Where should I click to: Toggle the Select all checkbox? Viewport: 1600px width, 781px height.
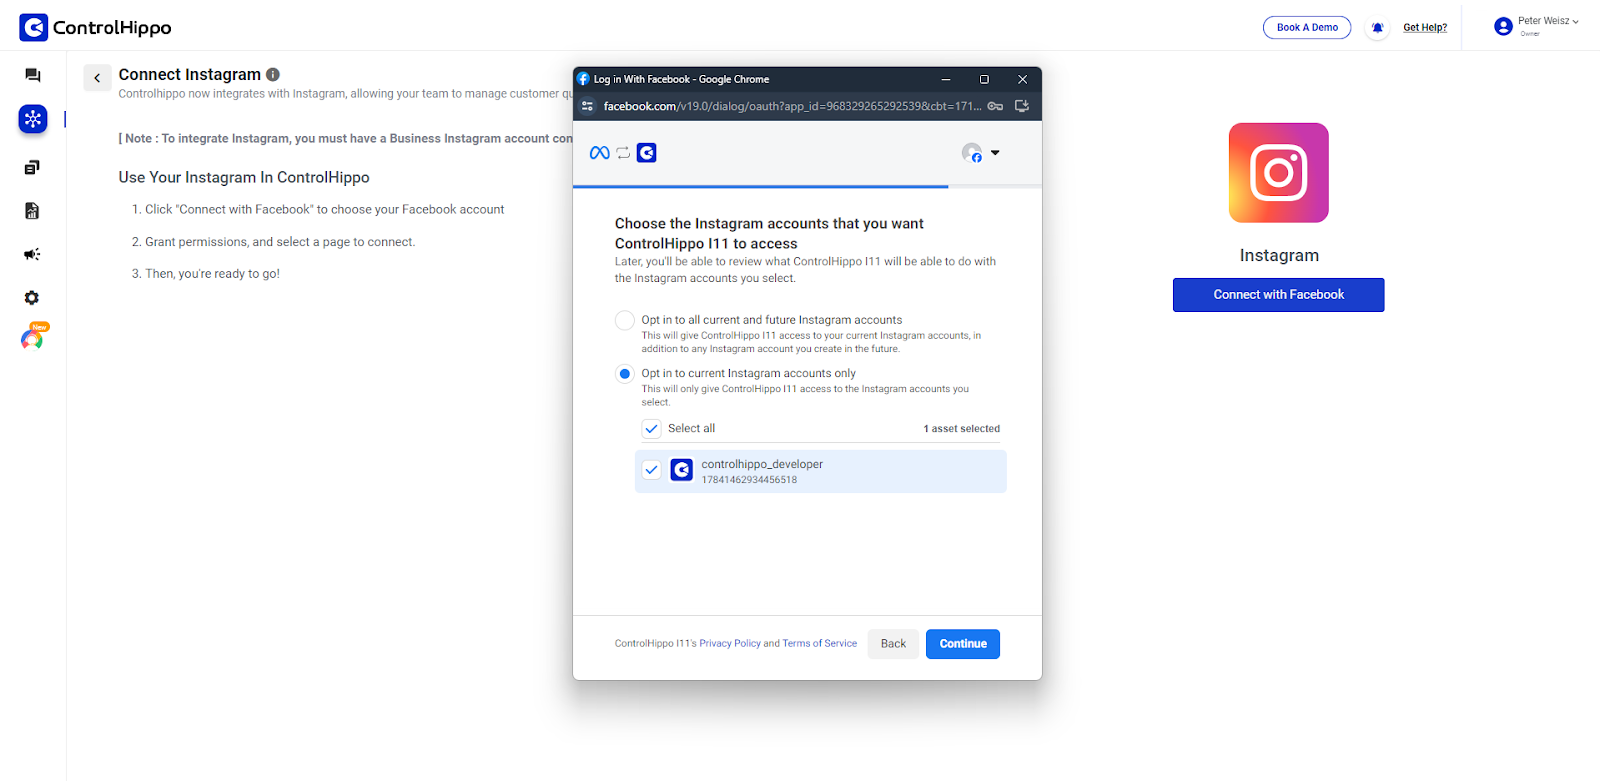pos(652,429)
